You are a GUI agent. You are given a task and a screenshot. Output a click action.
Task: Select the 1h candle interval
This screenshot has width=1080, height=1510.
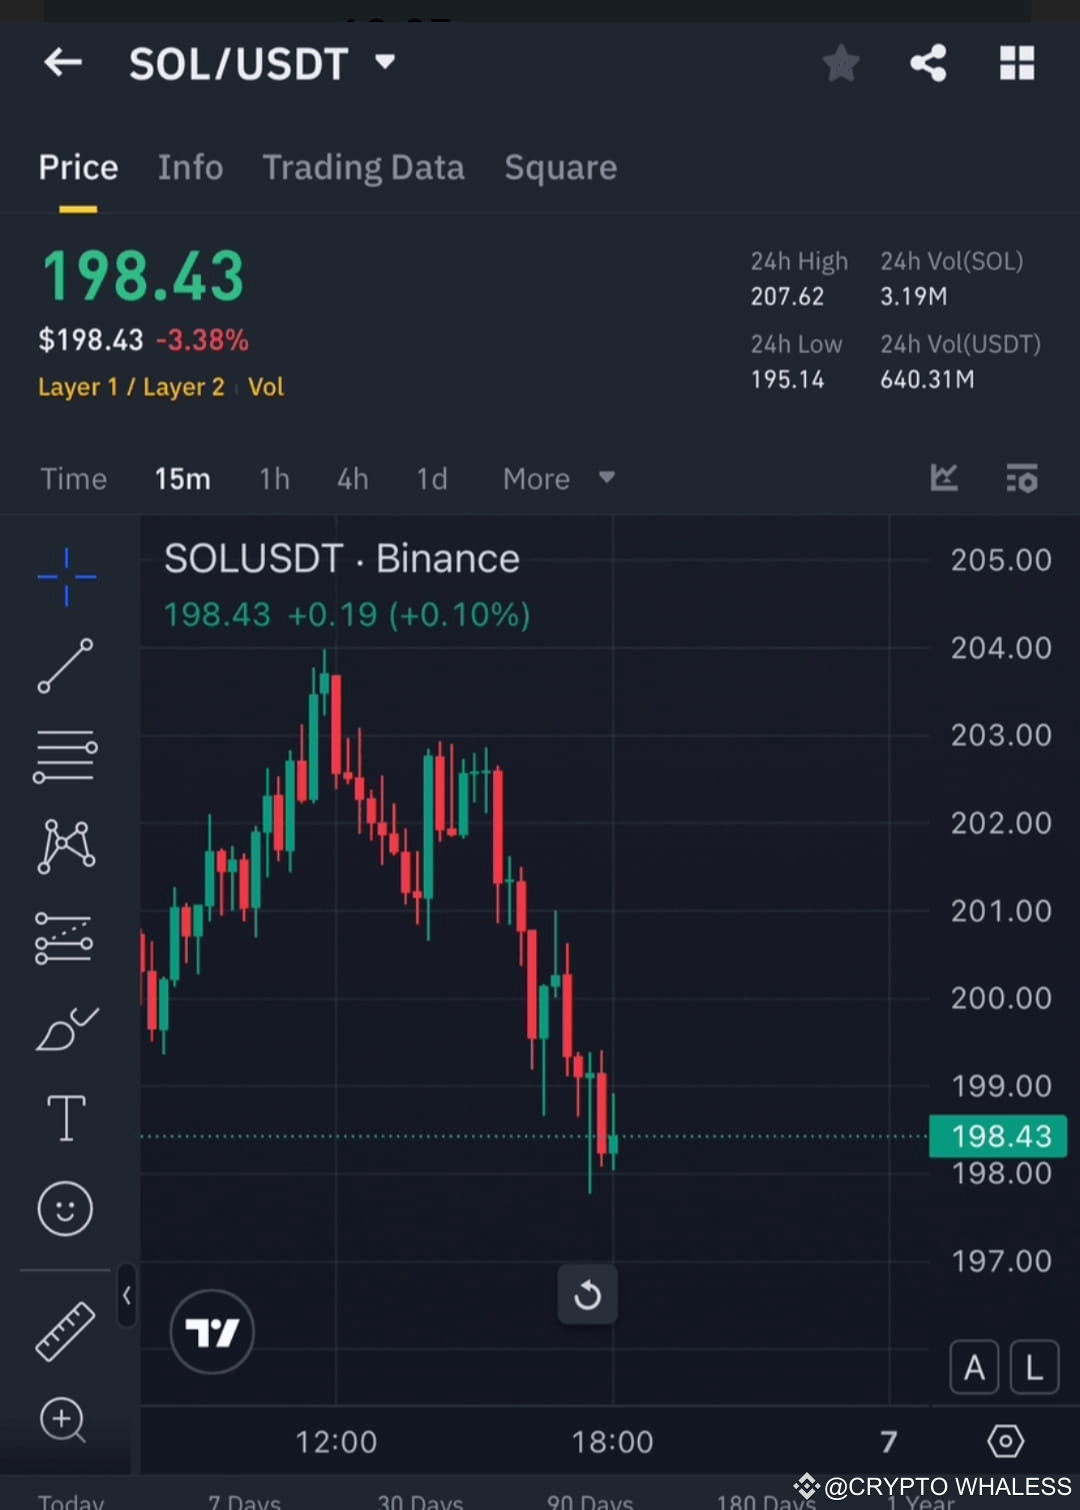(273, 478)
